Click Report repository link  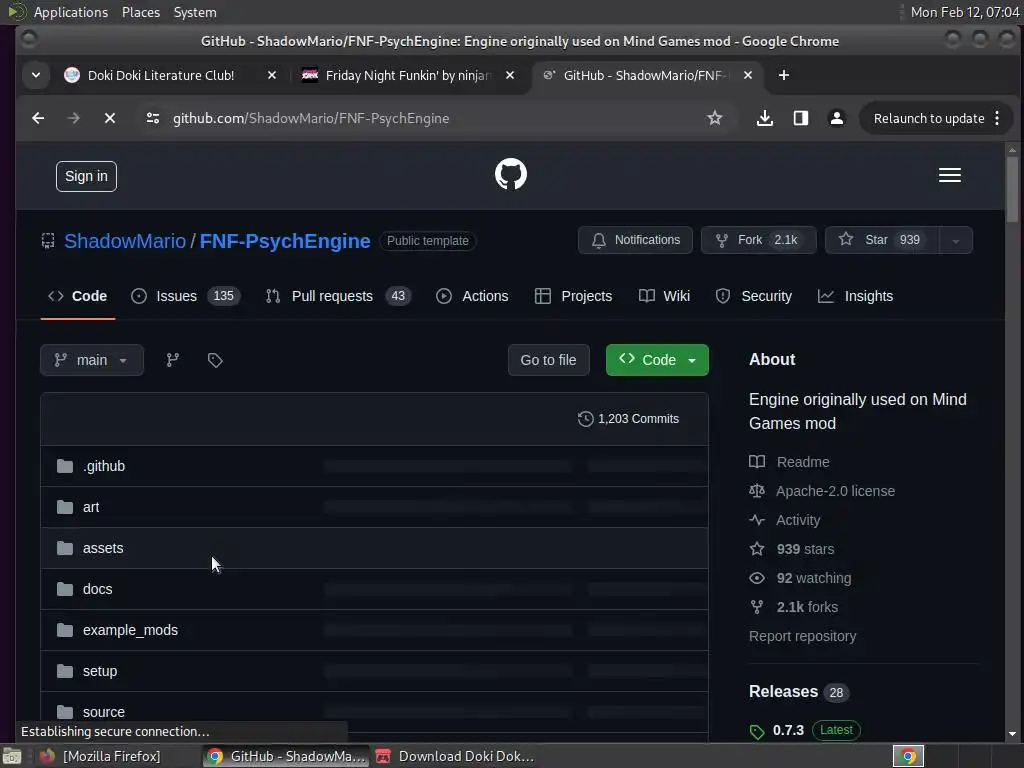pyautogui.click(x=803, y=636)
